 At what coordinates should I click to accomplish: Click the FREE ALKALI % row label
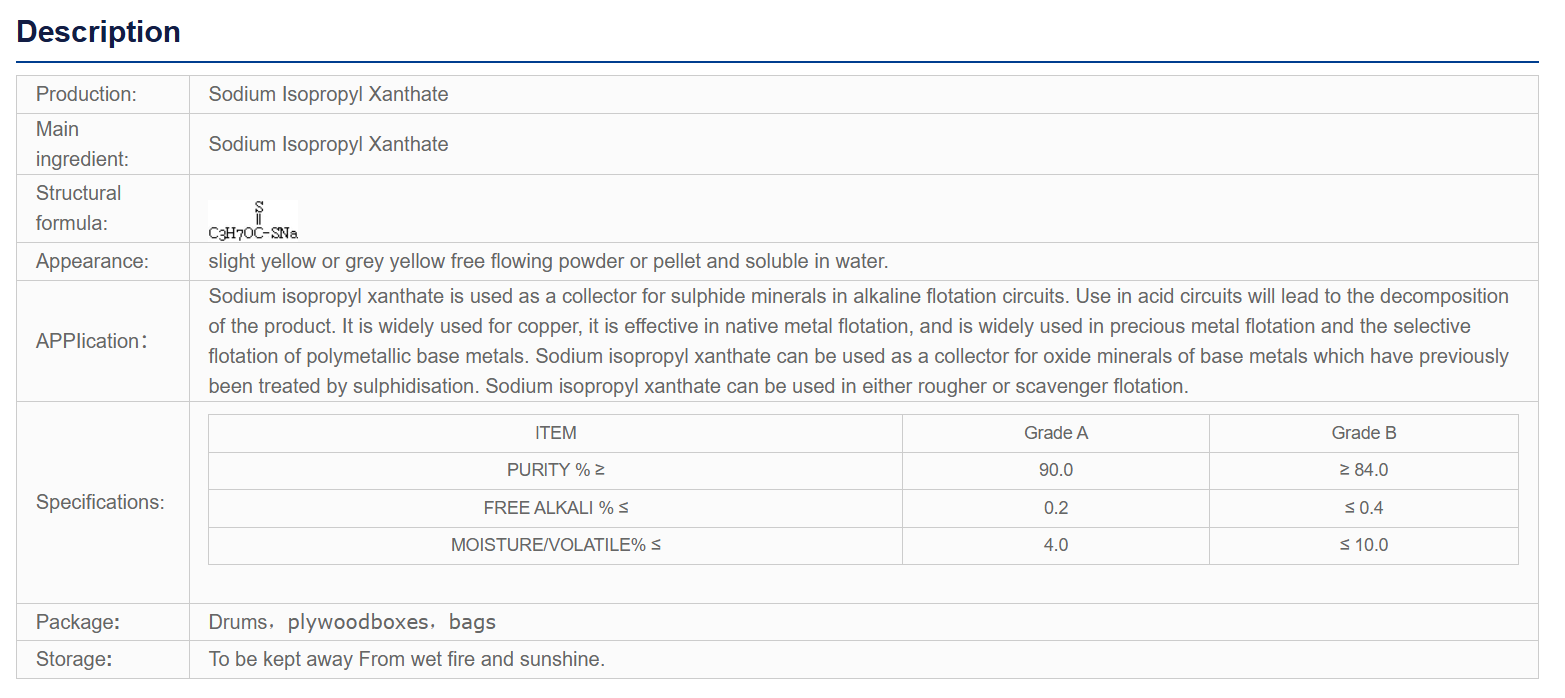(x=556, y=508)
